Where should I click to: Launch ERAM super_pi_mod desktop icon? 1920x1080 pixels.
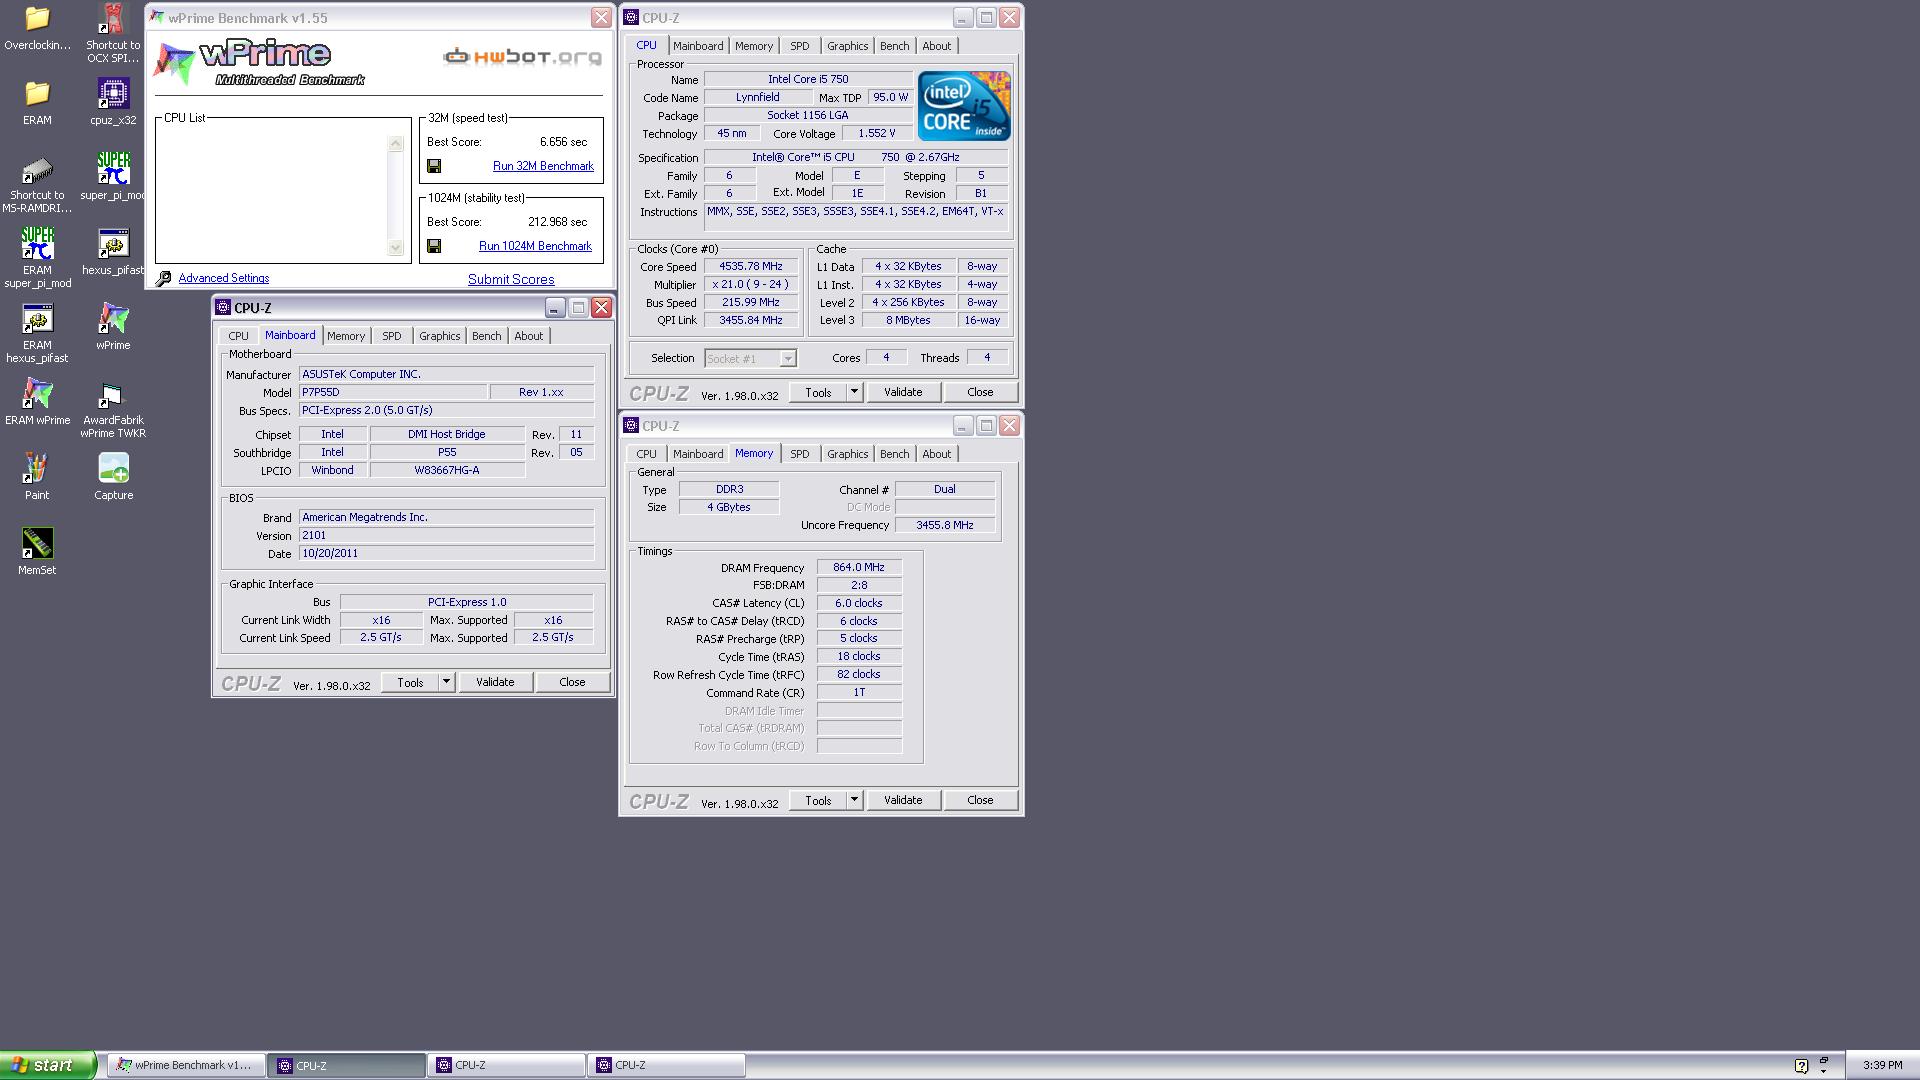tap(37, 258)
